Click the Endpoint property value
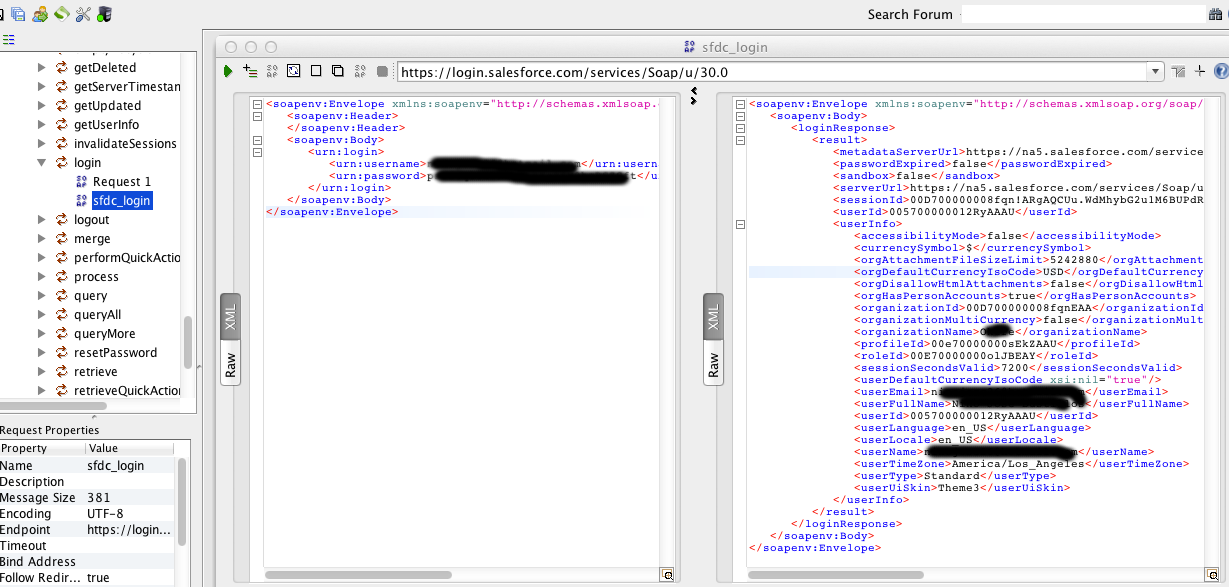 tap(129, 530)
